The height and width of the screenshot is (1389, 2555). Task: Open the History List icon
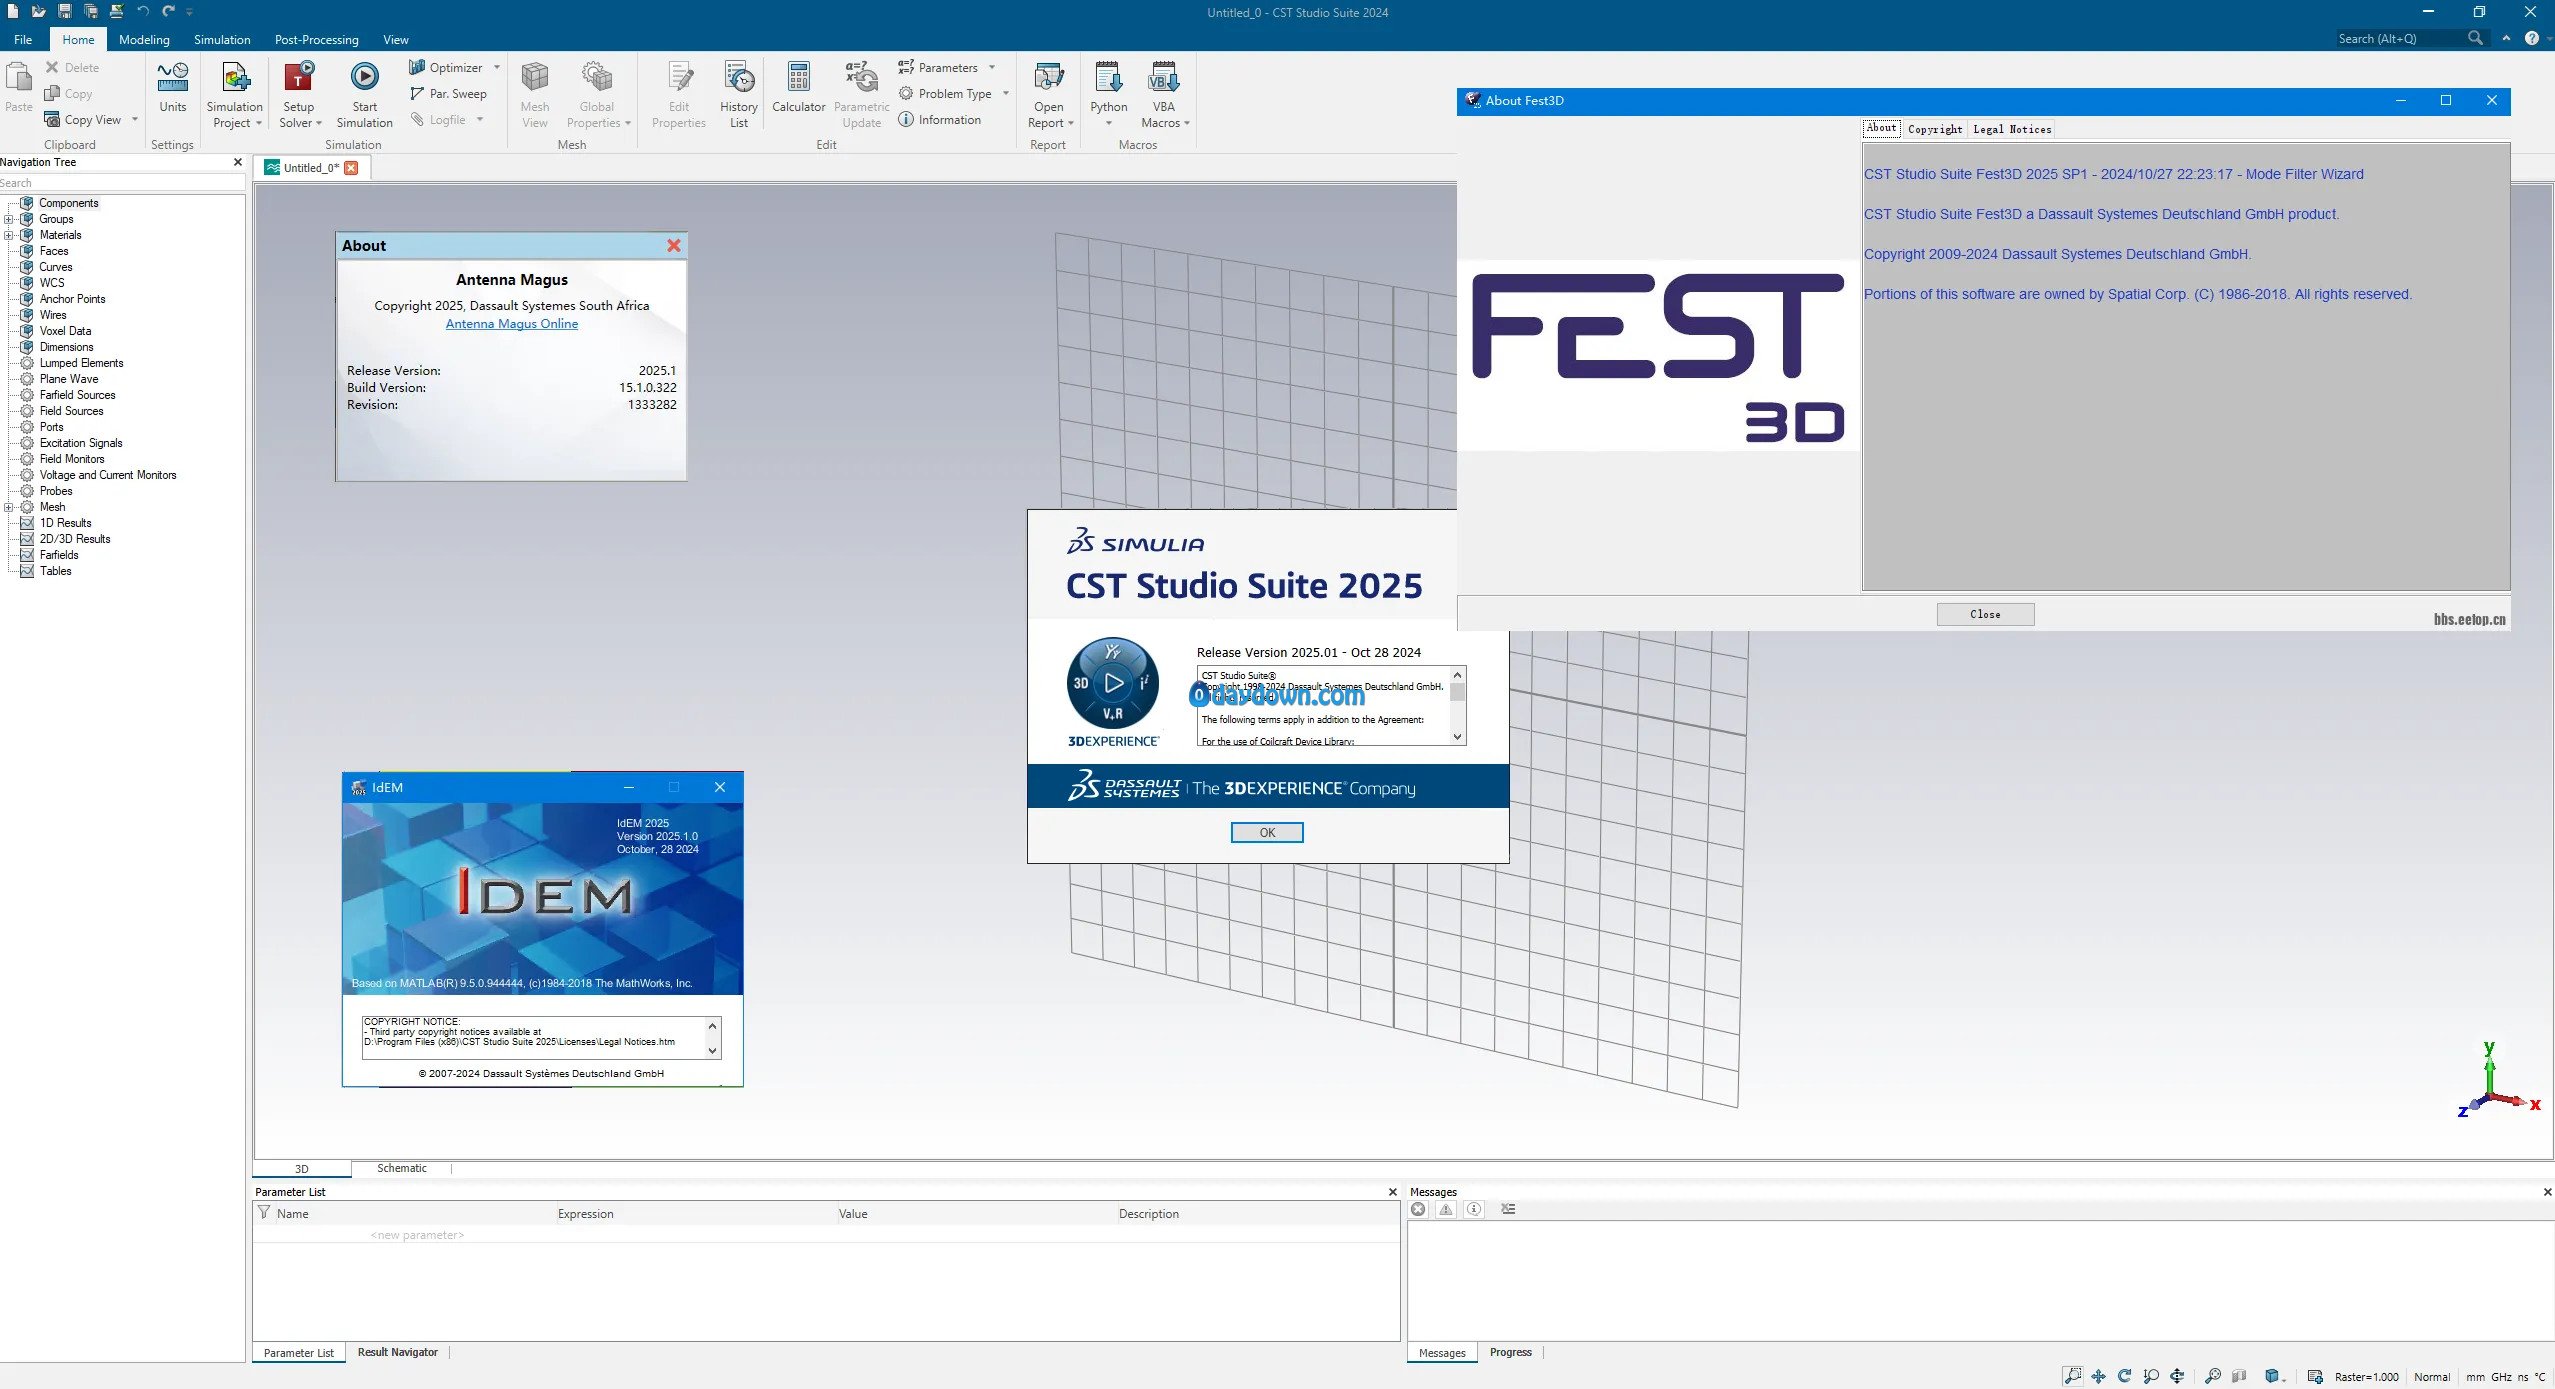pos(738,78)
